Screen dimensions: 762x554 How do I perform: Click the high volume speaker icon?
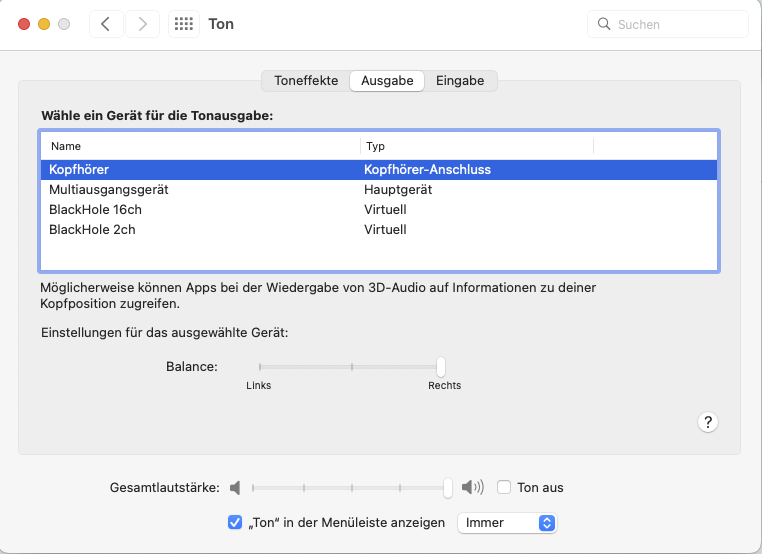pos(473,488)
